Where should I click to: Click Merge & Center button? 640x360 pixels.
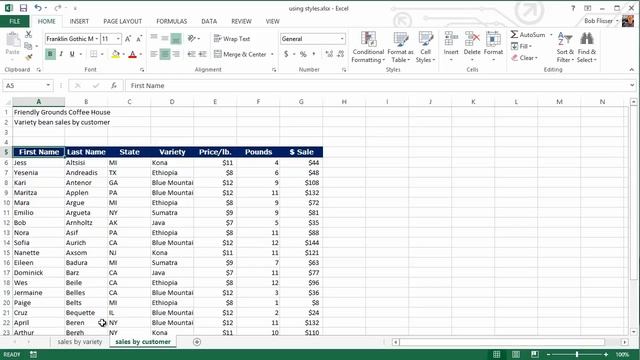[x=240, y=54]
